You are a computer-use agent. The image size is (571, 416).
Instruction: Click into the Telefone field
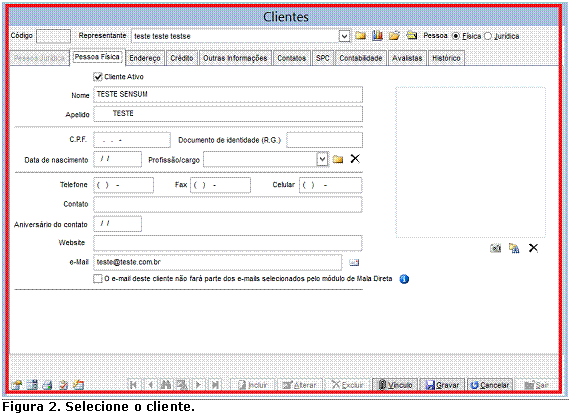pyautogui.click(x=123, y=185)
